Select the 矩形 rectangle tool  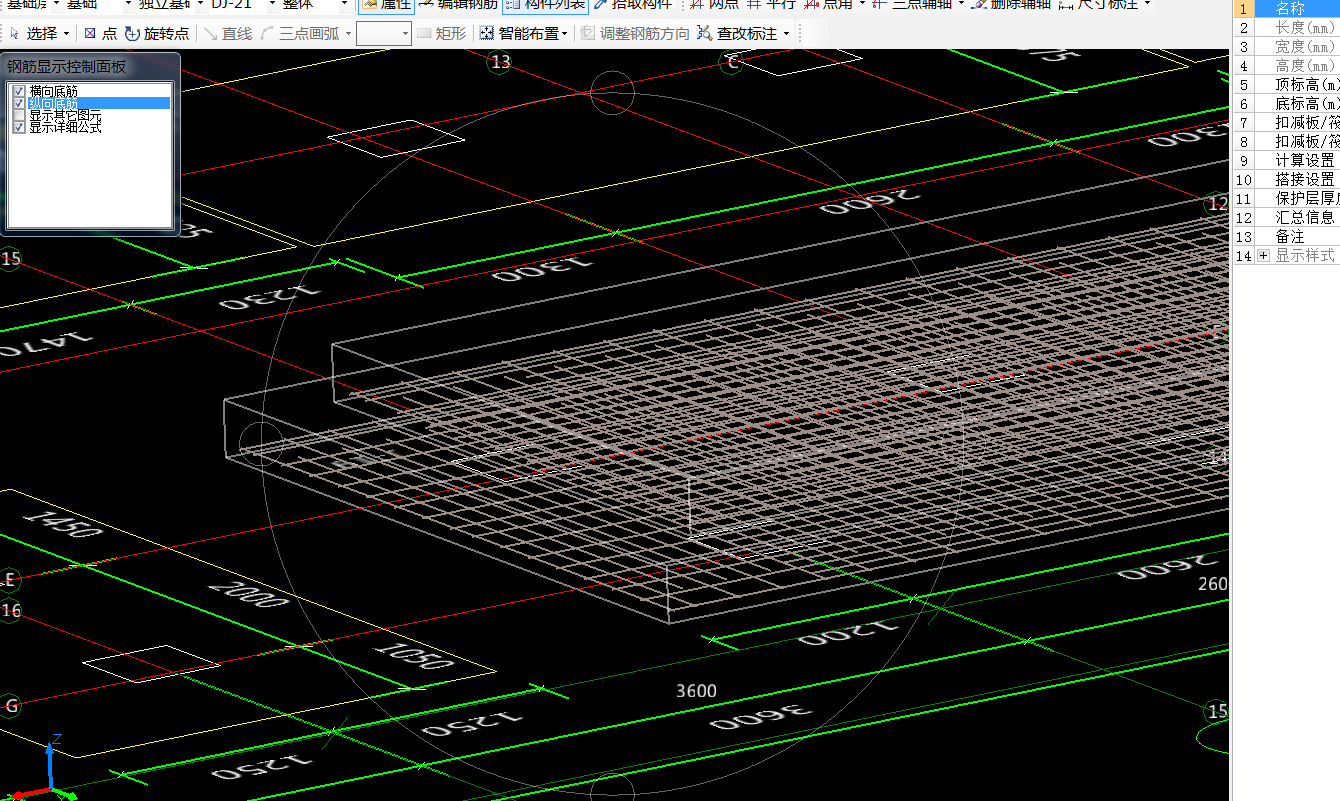[x=441, y=34]
